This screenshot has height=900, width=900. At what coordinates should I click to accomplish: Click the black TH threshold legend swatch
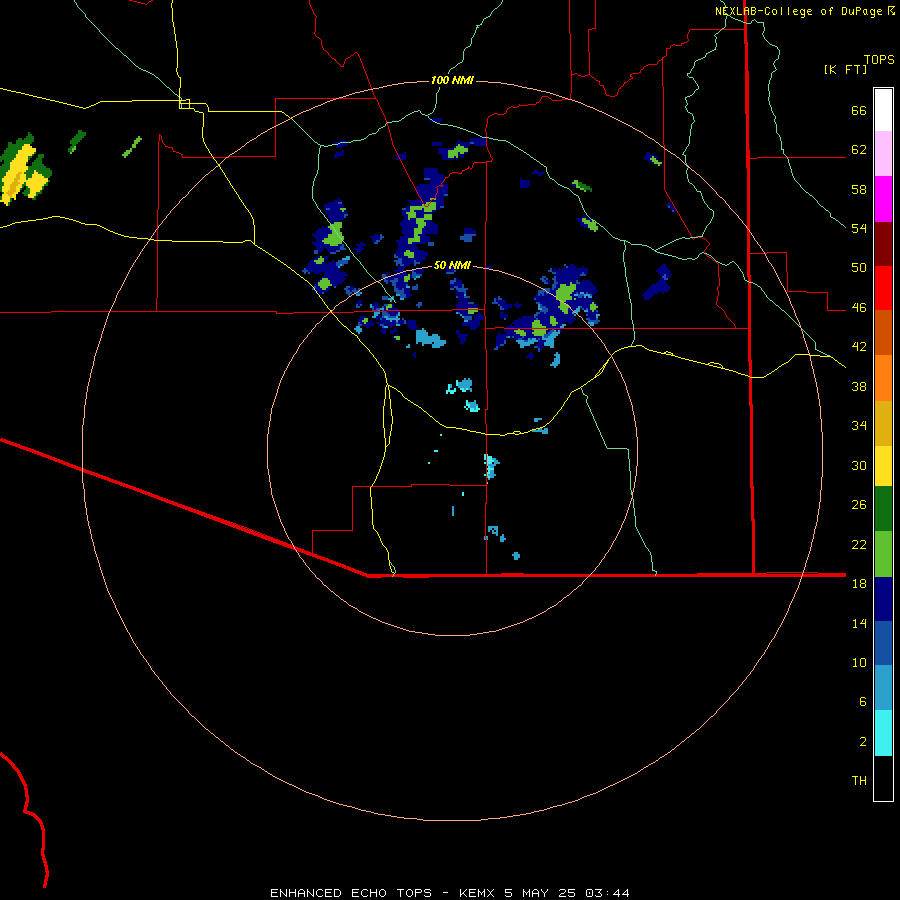883,778
